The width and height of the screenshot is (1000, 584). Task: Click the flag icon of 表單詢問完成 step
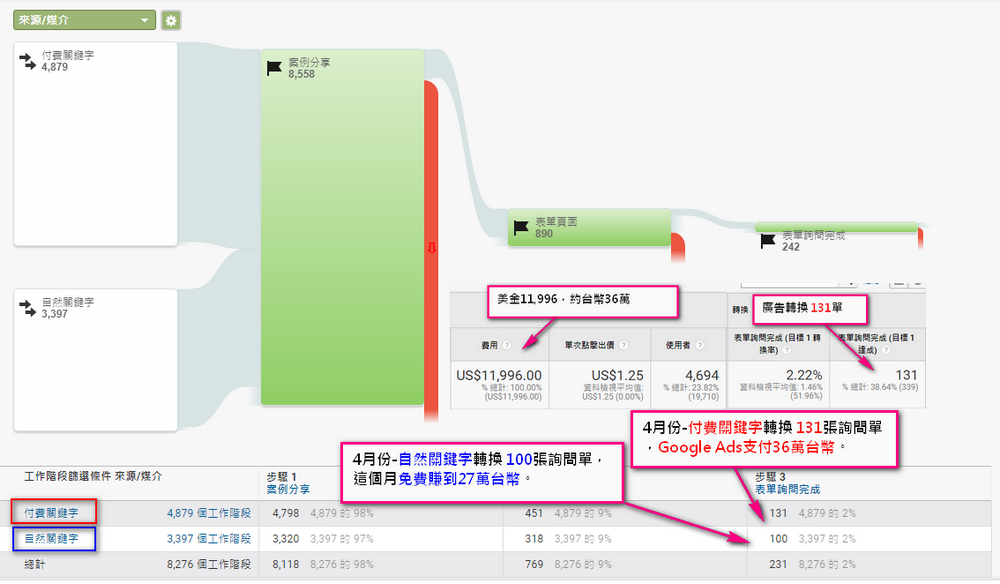point(768,241)
